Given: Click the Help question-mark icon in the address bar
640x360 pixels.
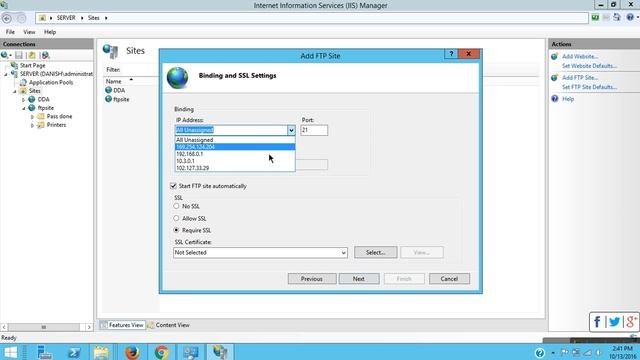Looking at the screenshot, I should coord(630,17).
